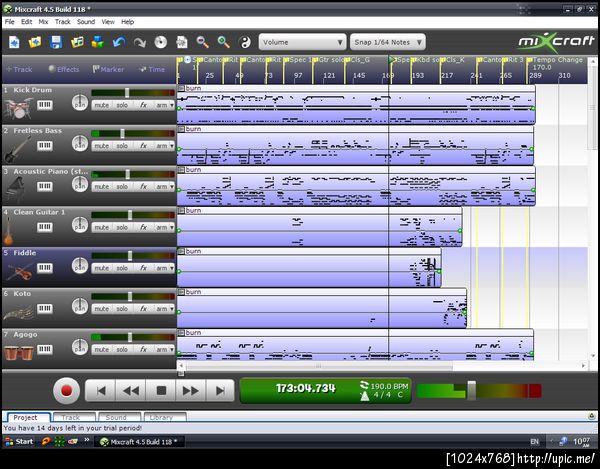
Task: Click the Windows Start button
Action: [x=19, y=441]
